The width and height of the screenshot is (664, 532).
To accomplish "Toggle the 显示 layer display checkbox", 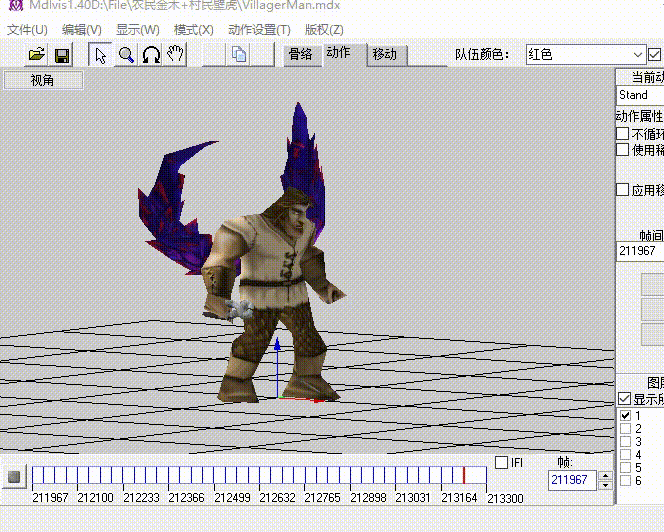I will pos(625,399).
